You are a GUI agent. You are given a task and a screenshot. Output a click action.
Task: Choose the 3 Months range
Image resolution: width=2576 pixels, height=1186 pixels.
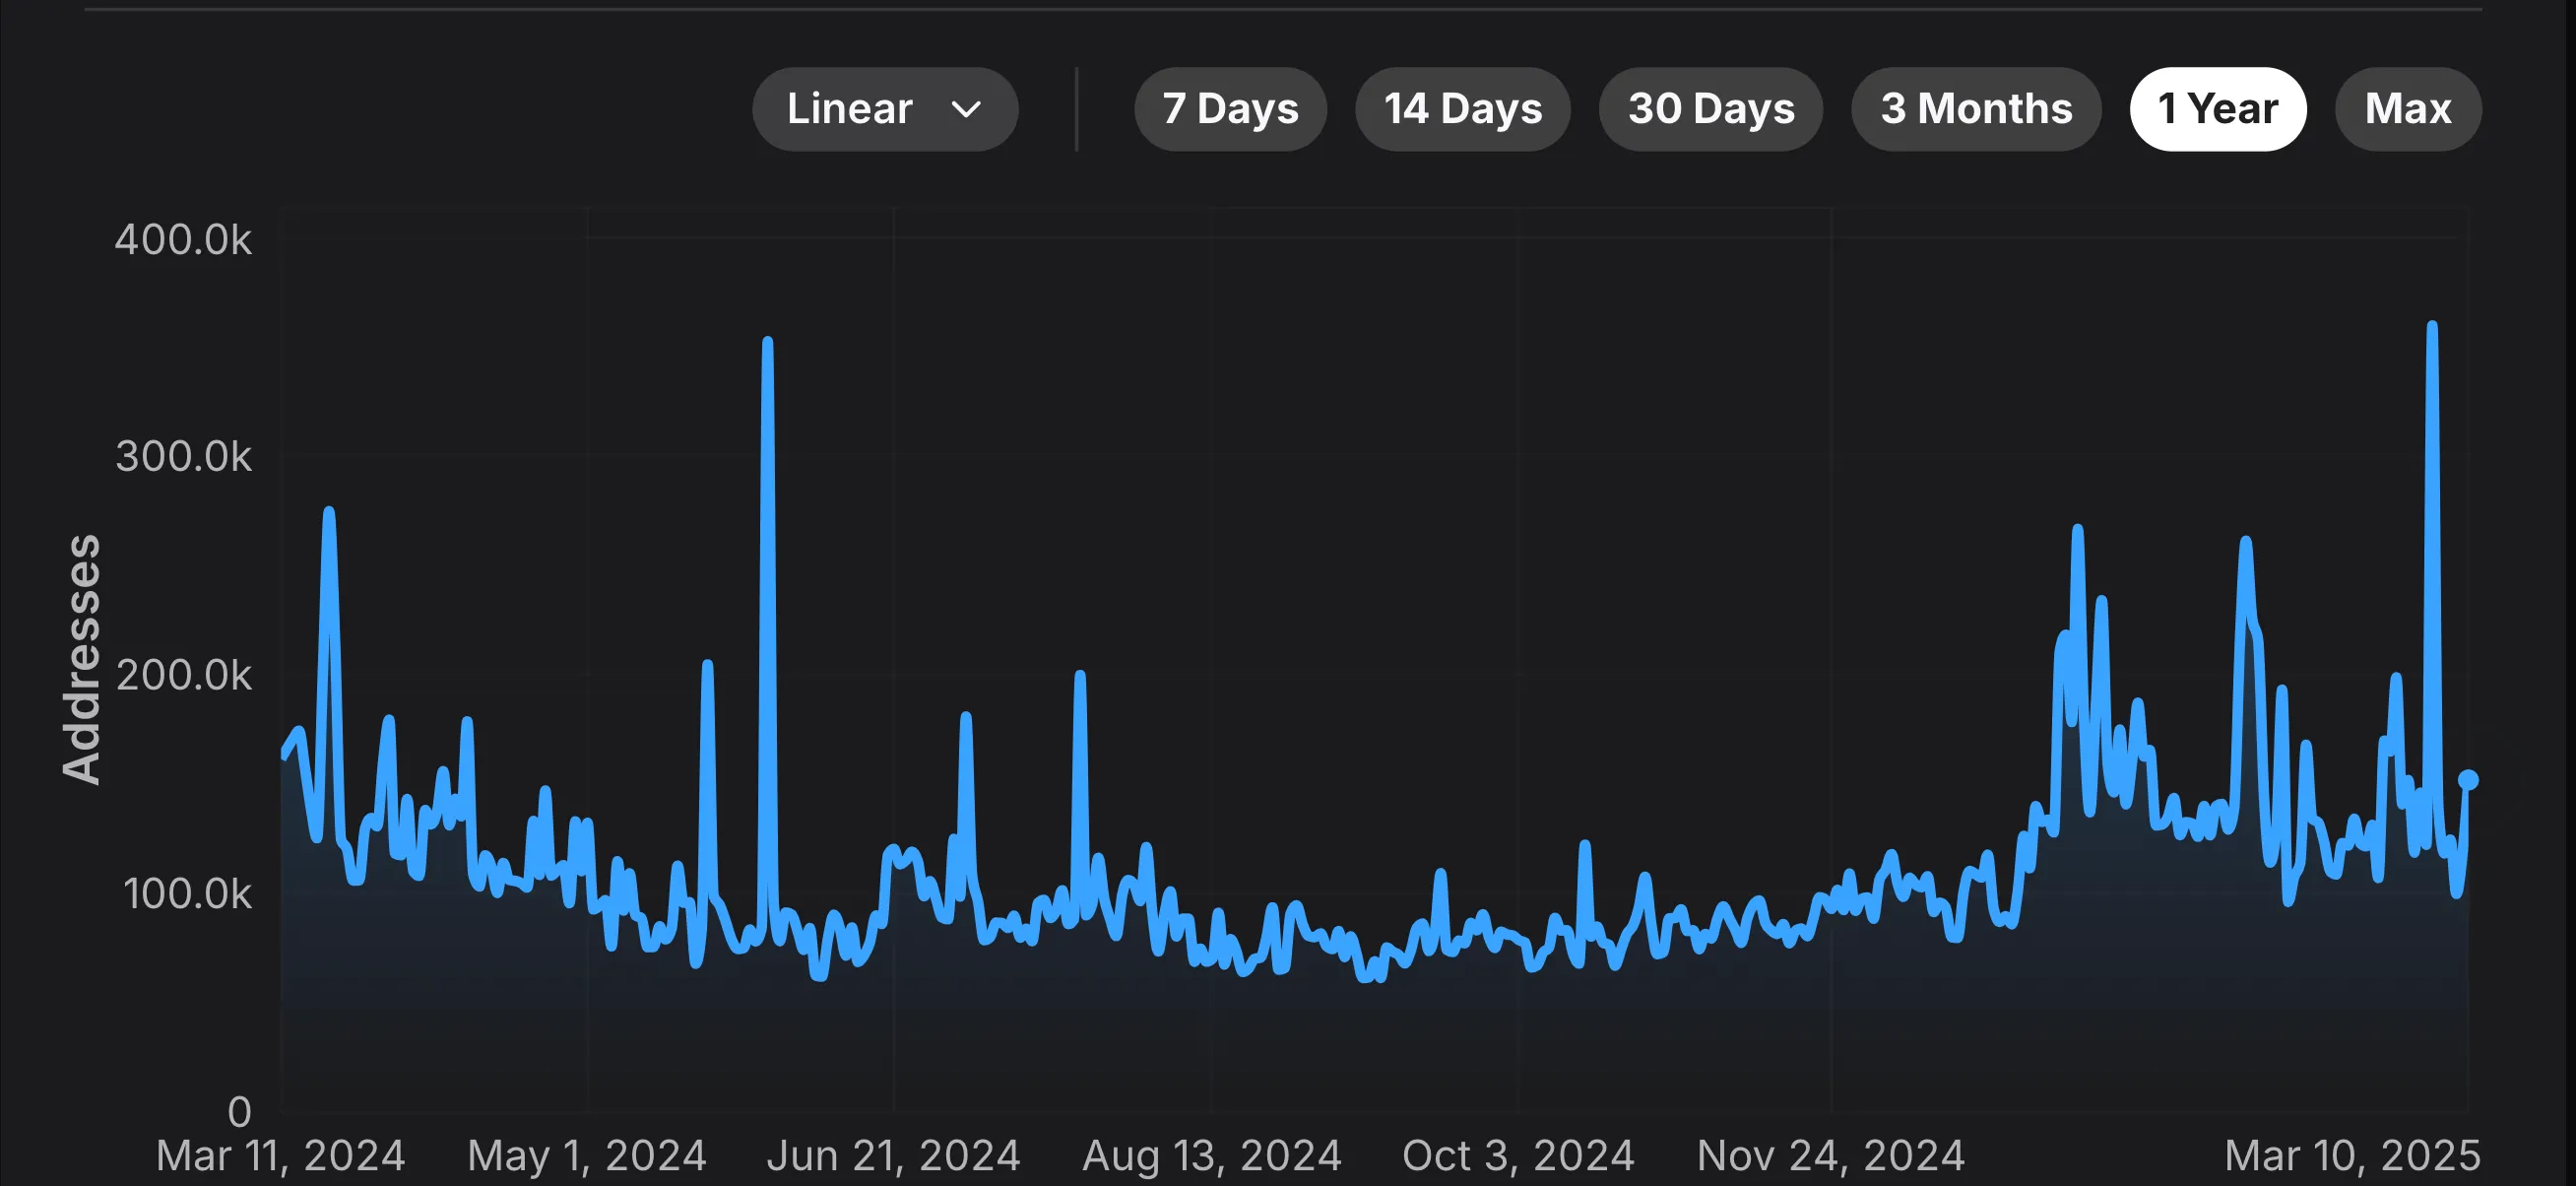coord(1975,109)
